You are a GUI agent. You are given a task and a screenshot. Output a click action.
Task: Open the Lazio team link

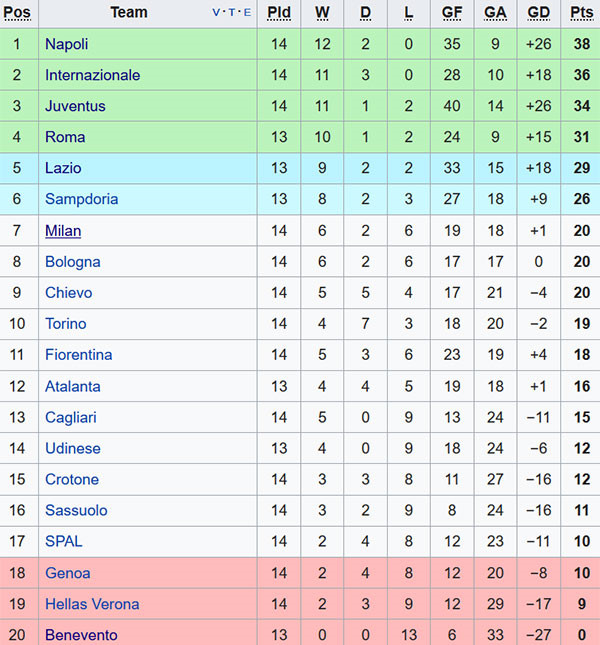point(63,168)
